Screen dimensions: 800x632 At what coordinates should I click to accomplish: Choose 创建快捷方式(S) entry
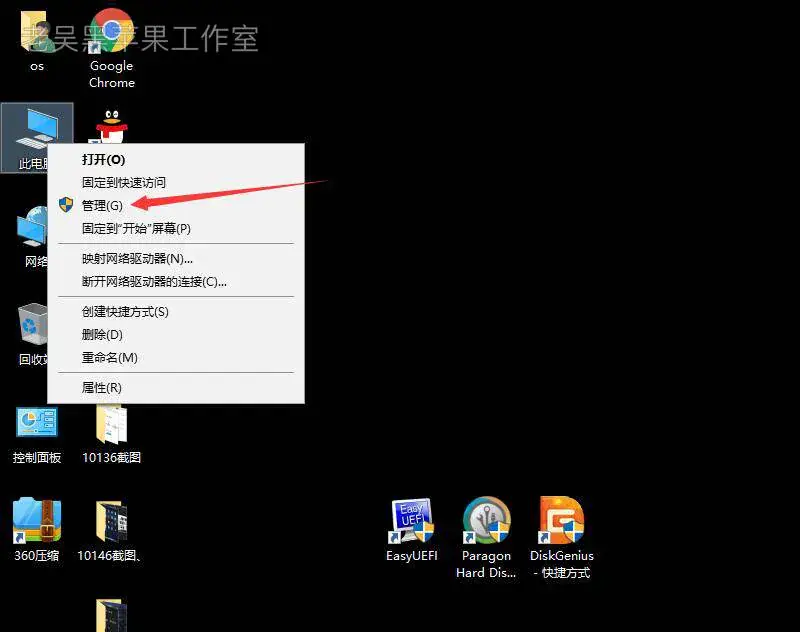(x=176, y=312)
